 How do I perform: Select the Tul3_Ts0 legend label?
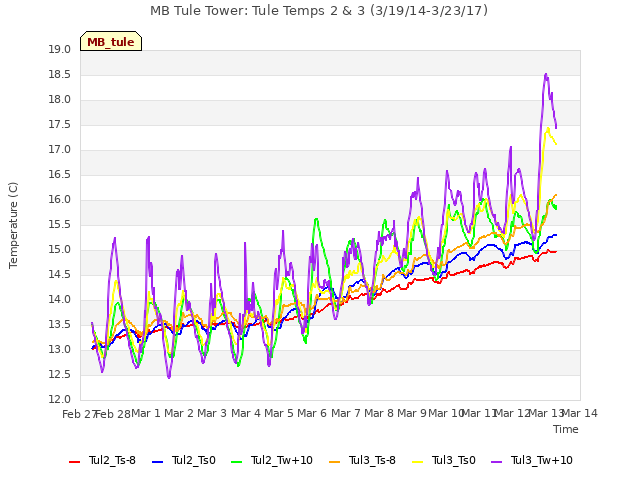pos(454,460)
